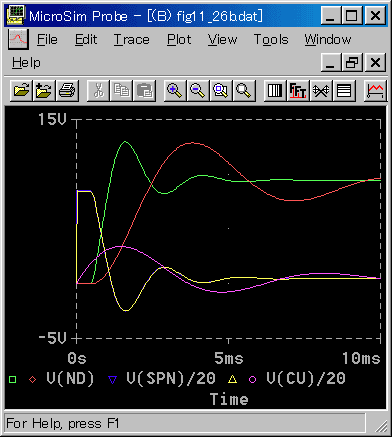Select the blue triangle trace marker
The height and width of the screenshot is (437, 392).
pos(113,379)
